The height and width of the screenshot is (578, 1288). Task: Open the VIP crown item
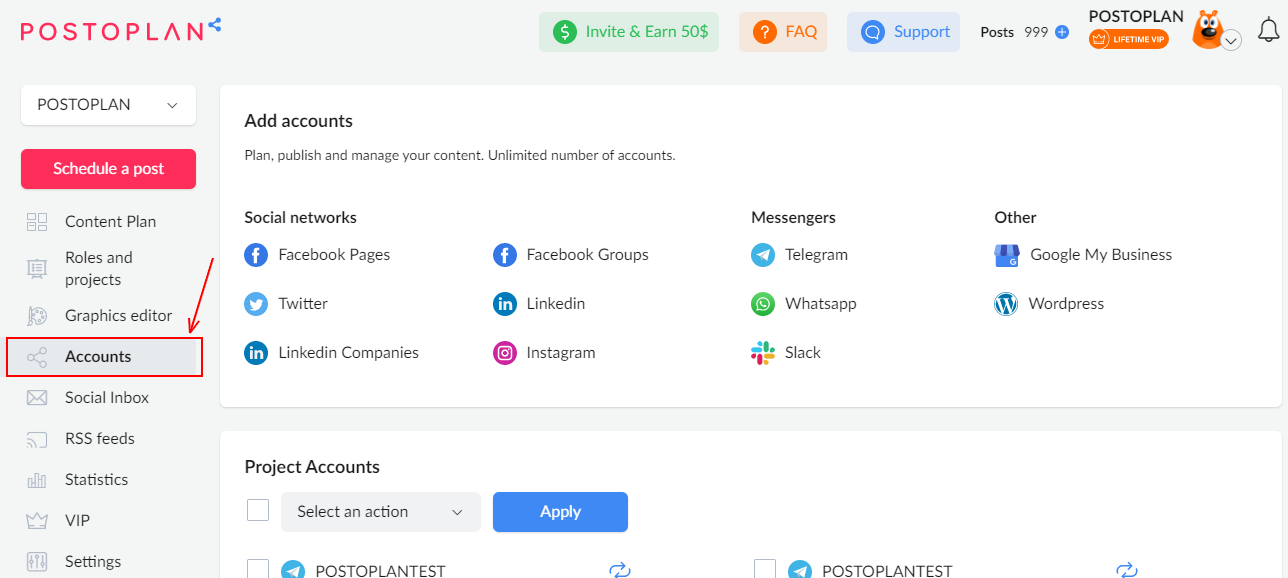(37, 521)
